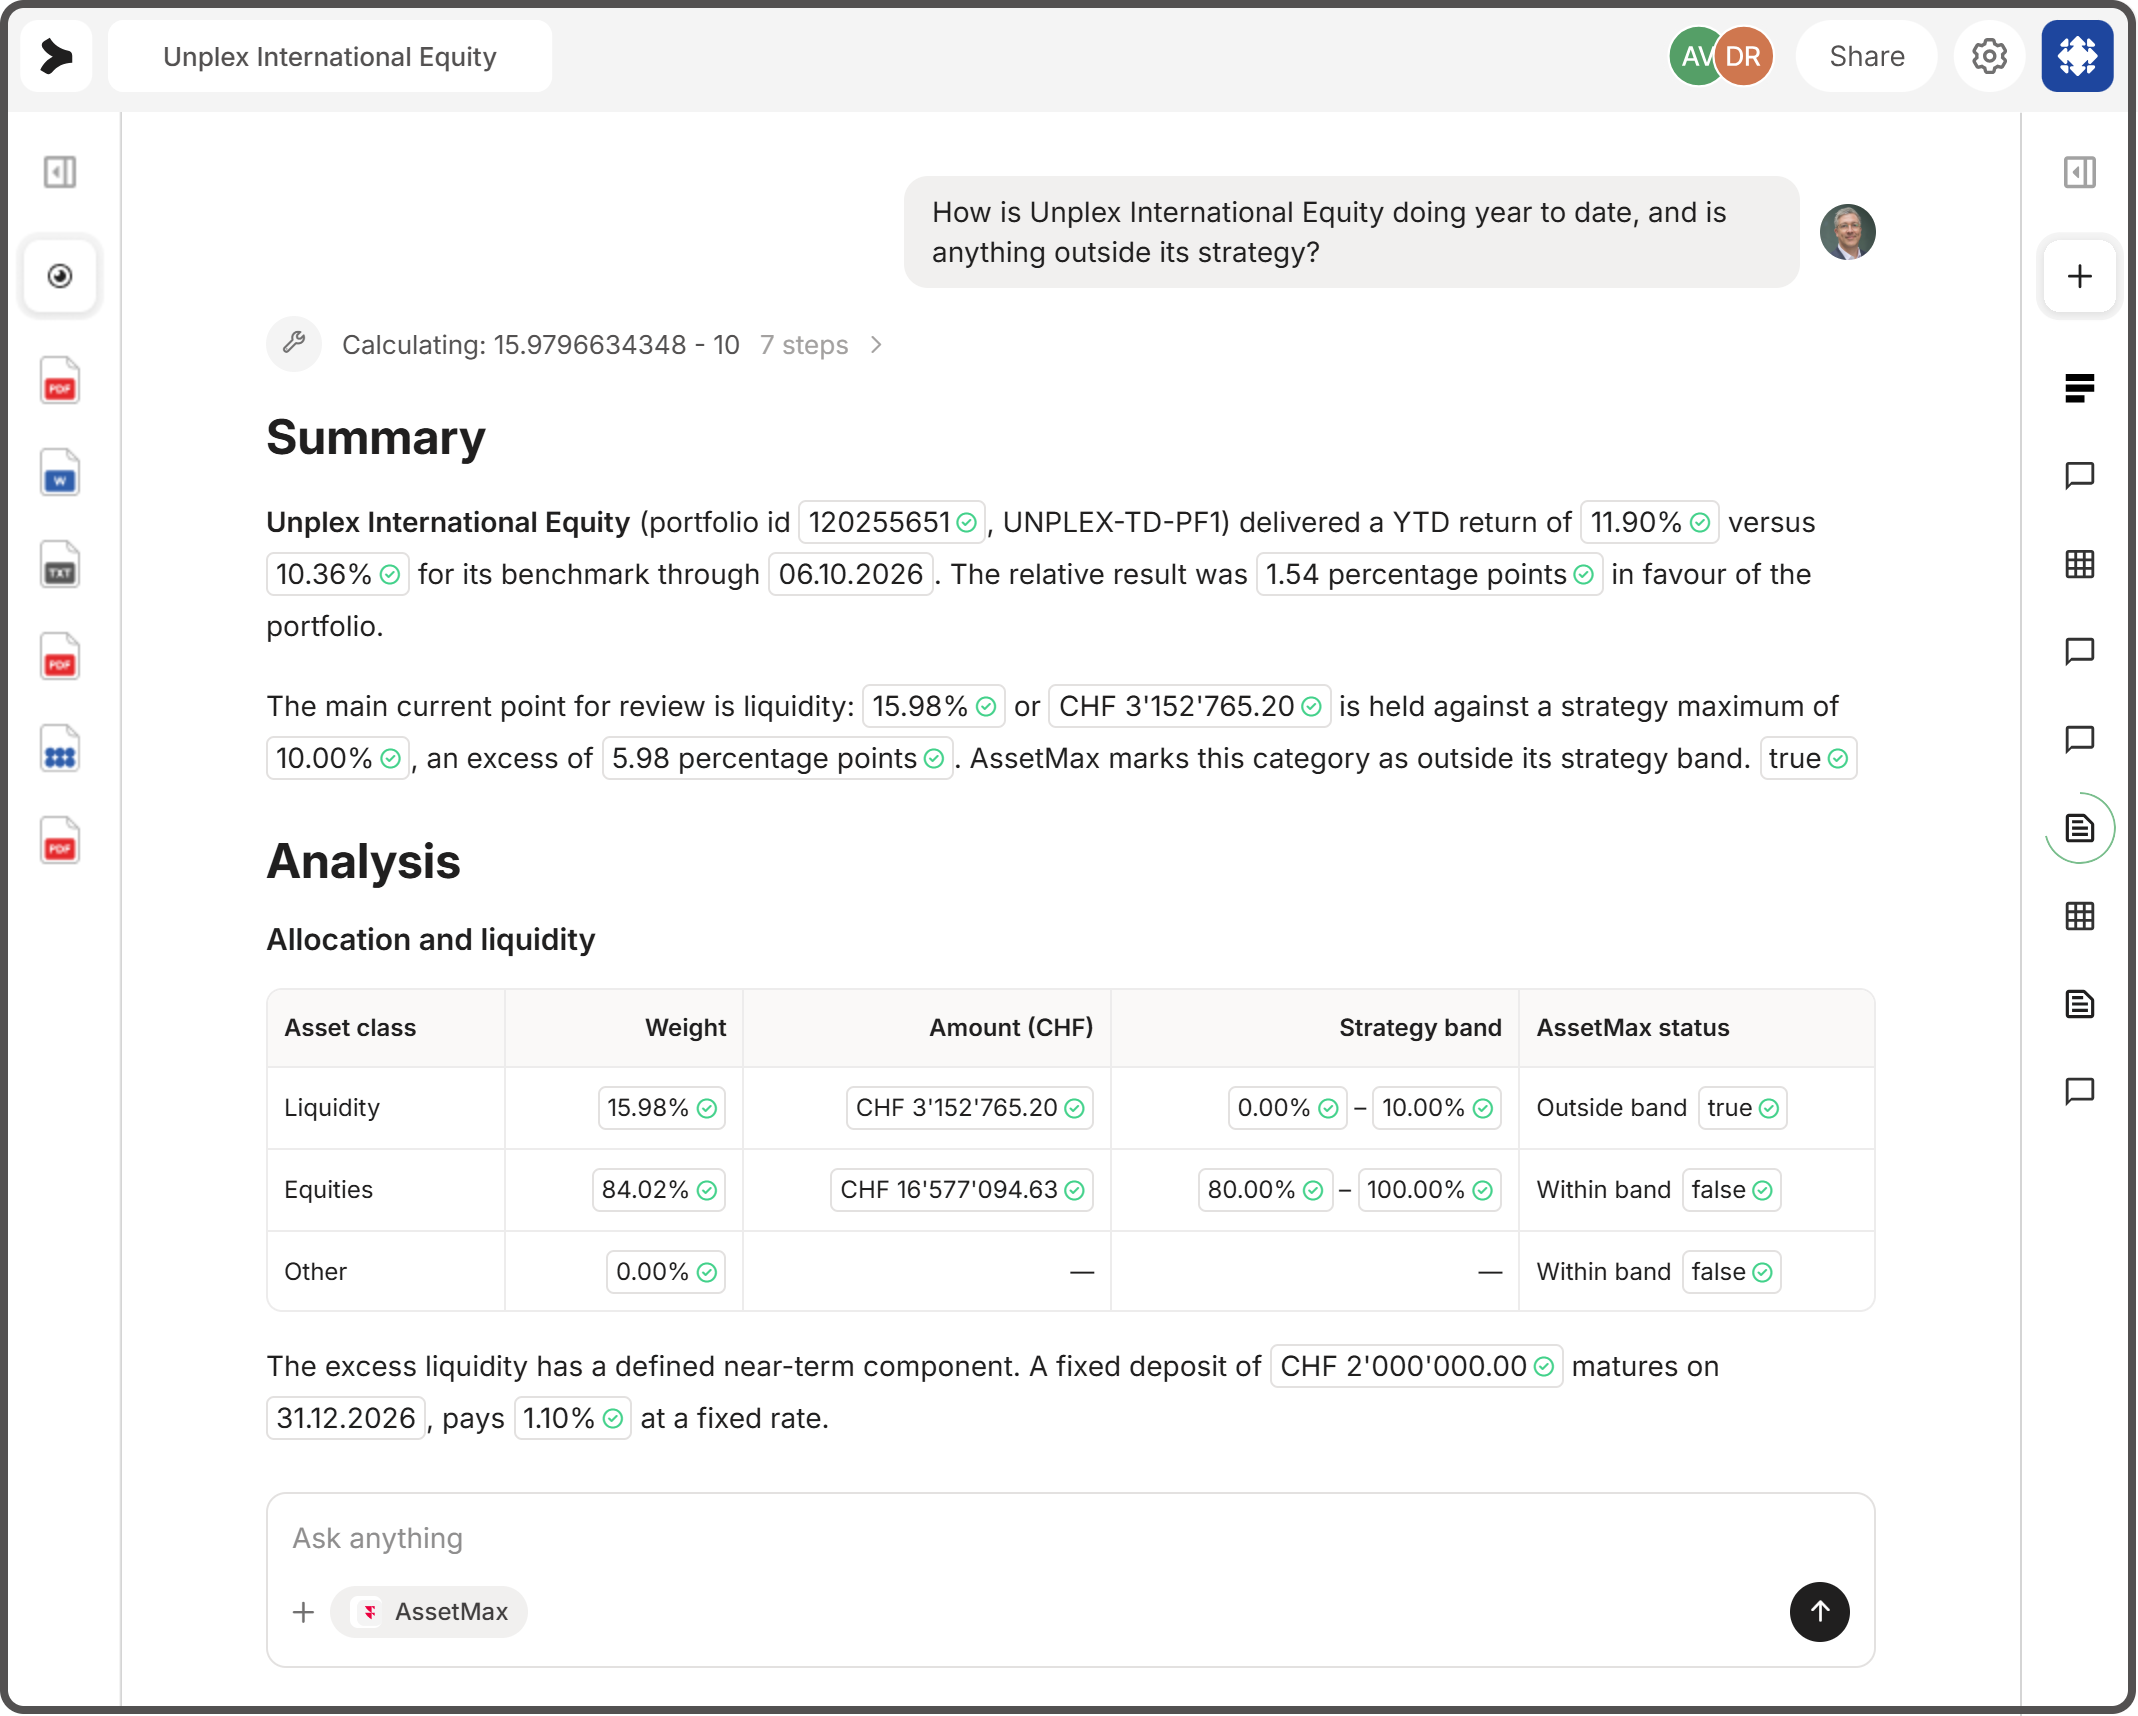Click the portfolio id 120255651 chip
Image resolution: width=2138 pixels, height=1716 pixels.
[892, 522]
